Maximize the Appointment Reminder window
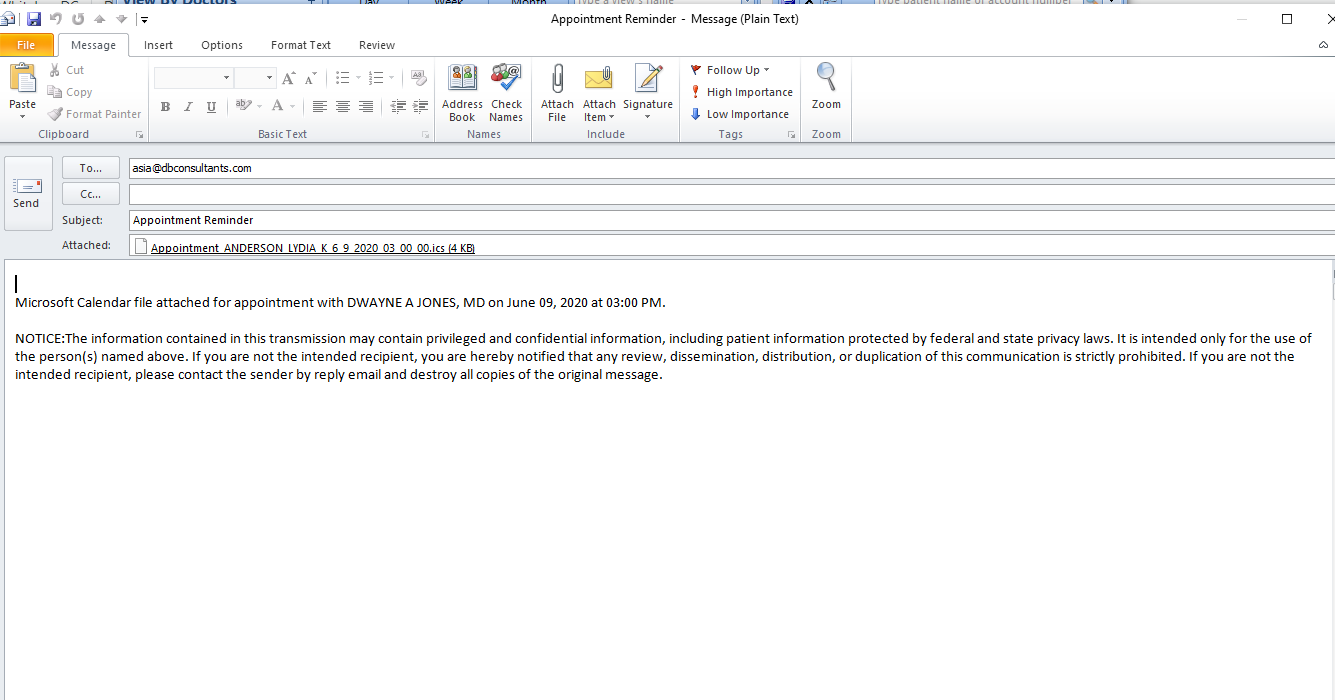 1287,19
